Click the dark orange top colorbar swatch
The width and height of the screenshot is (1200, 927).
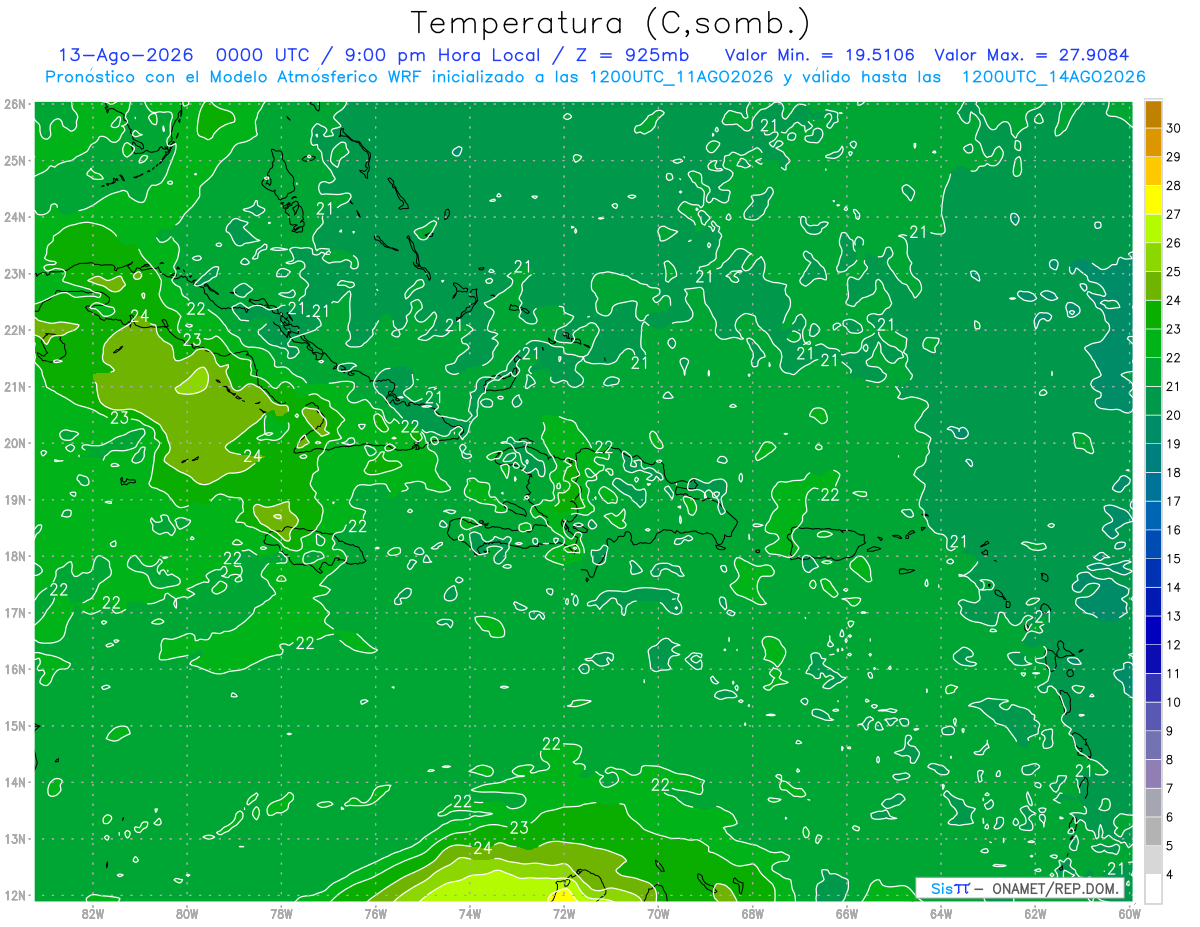(x=1153, y=114)
